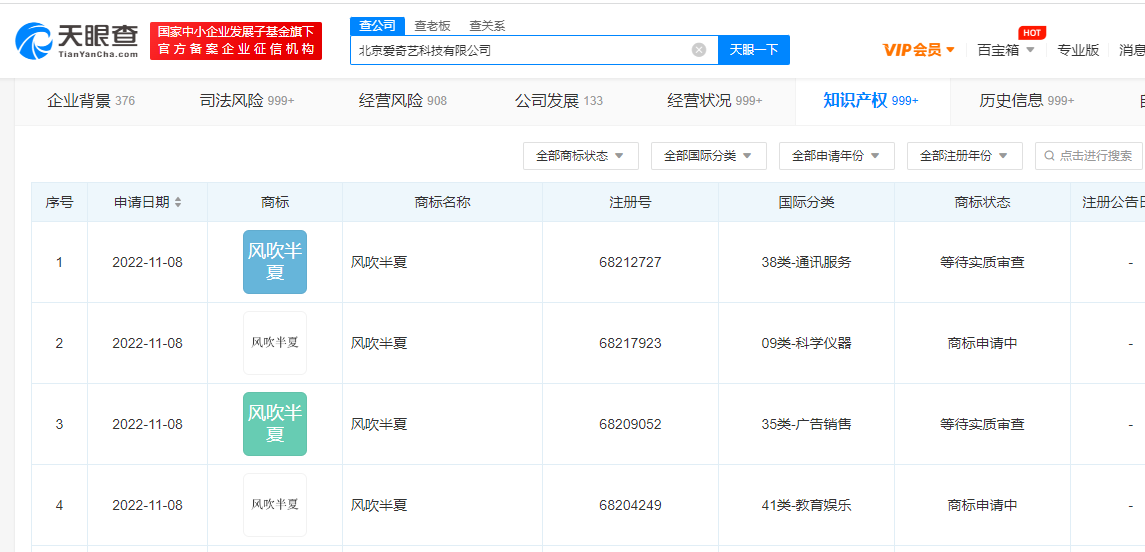Open the 全部国际分类 dropdown

708,156
